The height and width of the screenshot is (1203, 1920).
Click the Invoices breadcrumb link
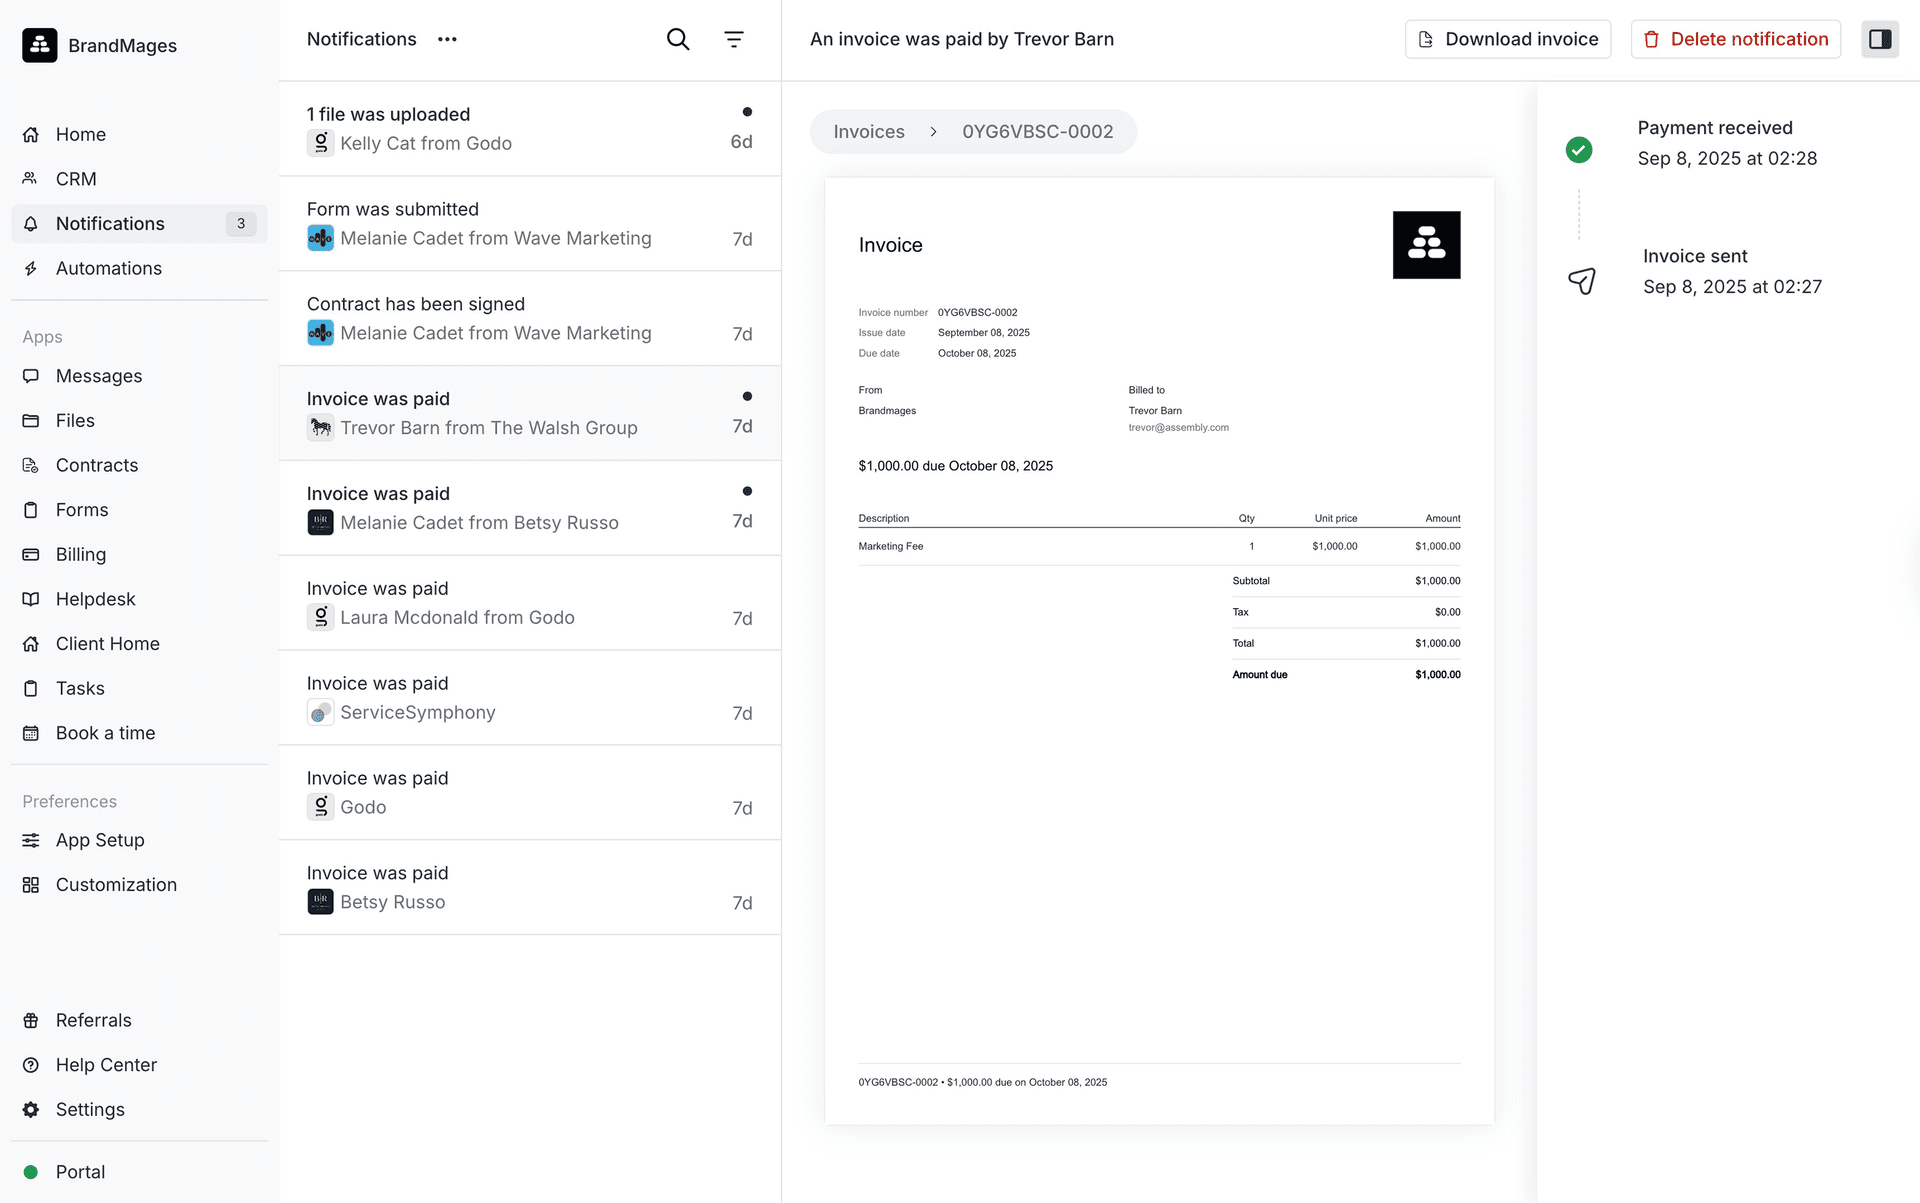868,132
